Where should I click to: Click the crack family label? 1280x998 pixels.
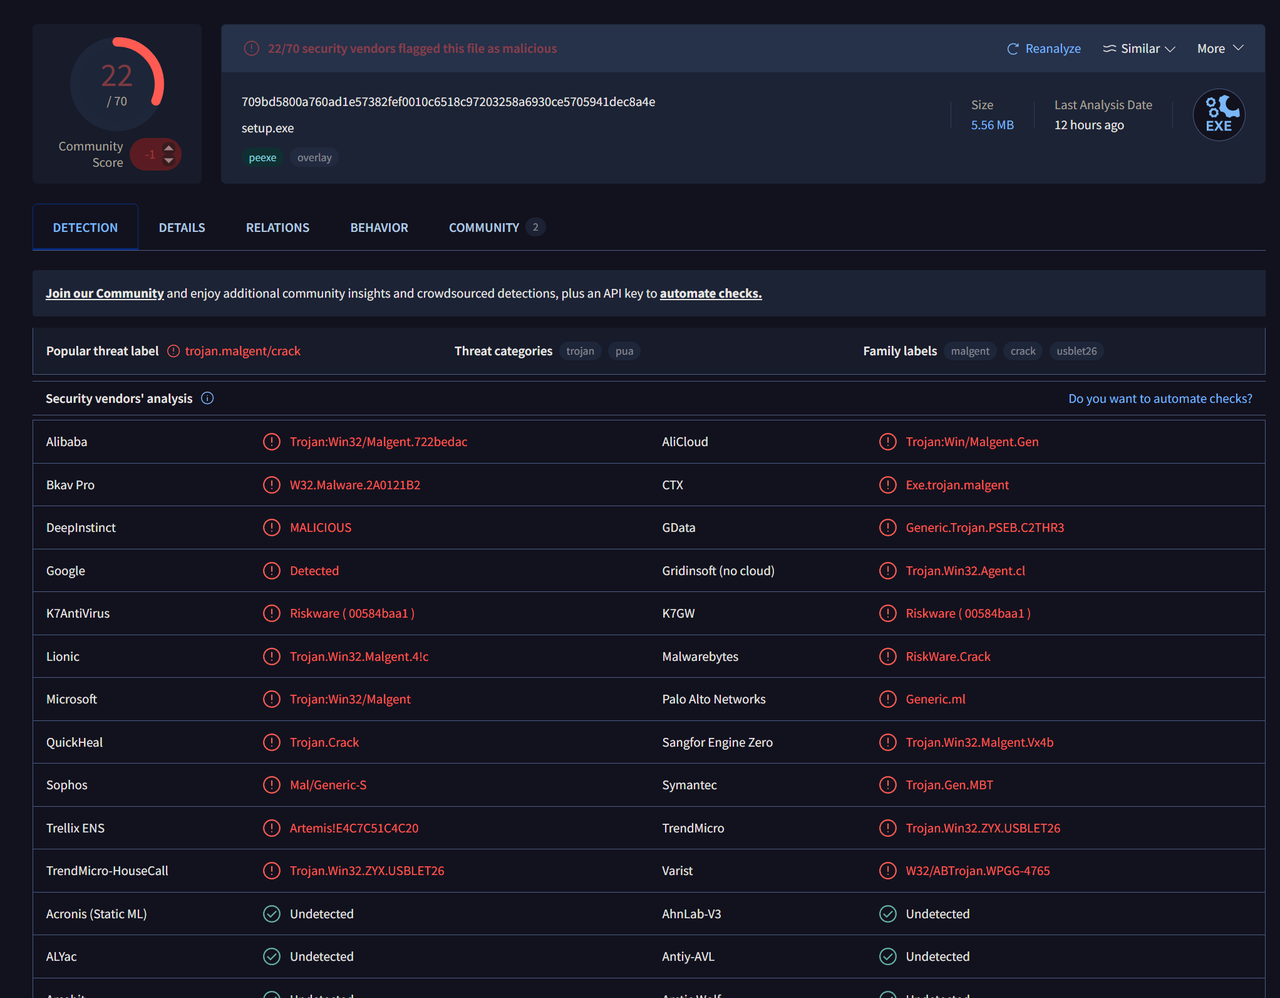tap(1023, 351)
